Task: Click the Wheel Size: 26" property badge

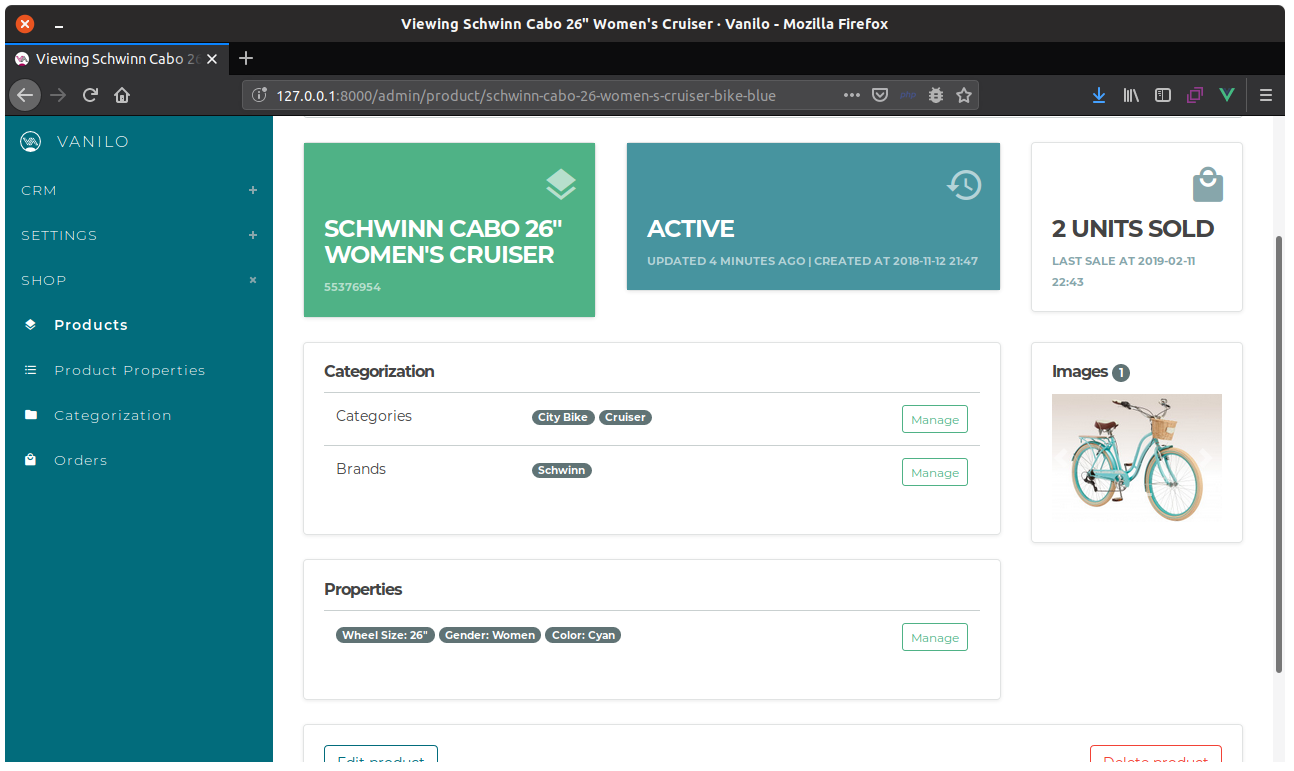Action: 385,635
